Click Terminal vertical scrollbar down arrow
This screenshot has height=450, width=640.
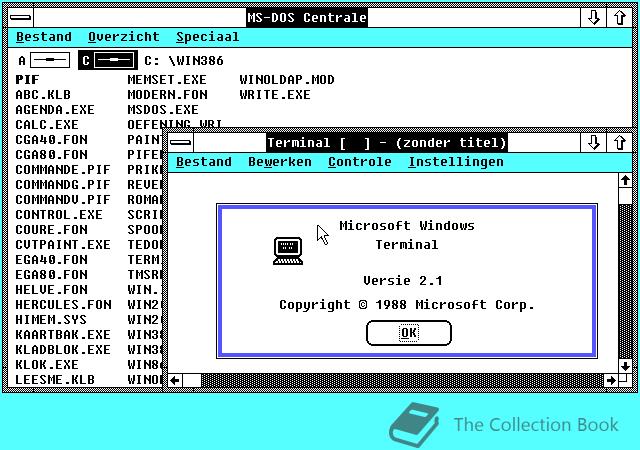coord(625,366)
